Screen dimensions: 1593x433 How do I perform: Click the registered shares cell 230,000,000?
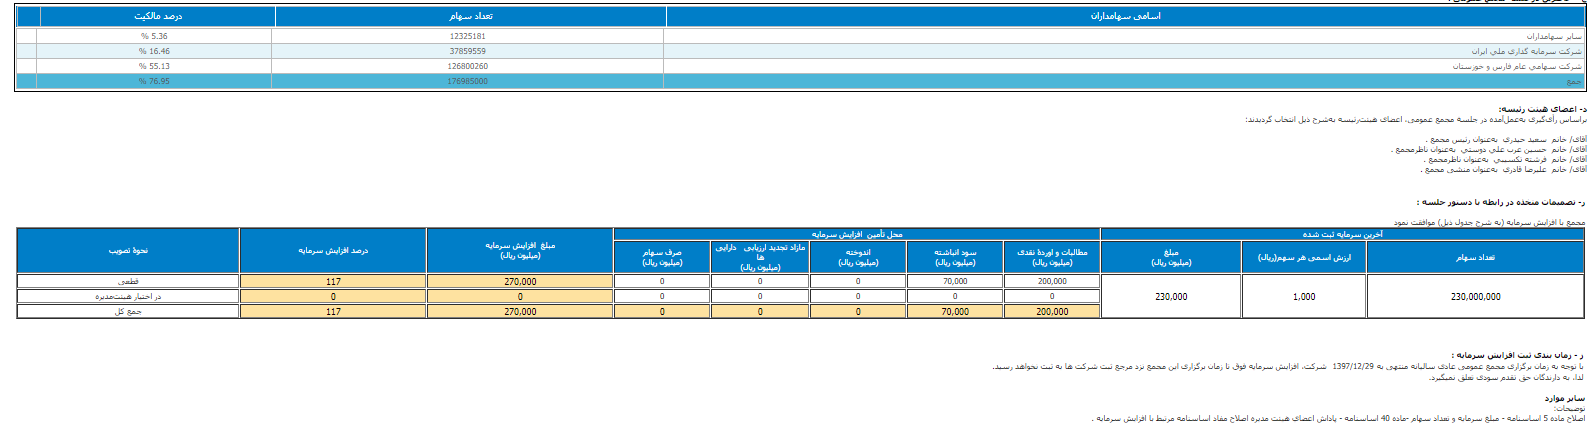pyautogui.click(x=1475, y=297)
